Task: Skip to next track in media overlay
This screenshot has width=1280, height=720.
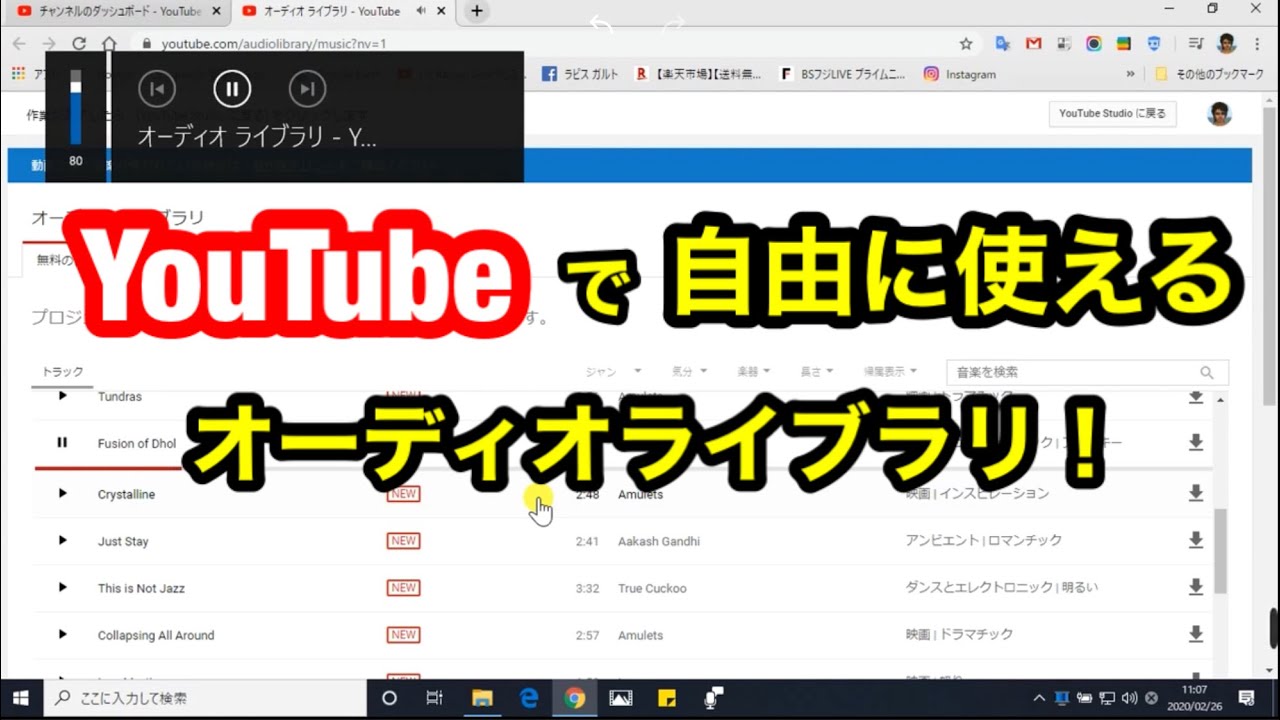Action: (x=307, y=89)
